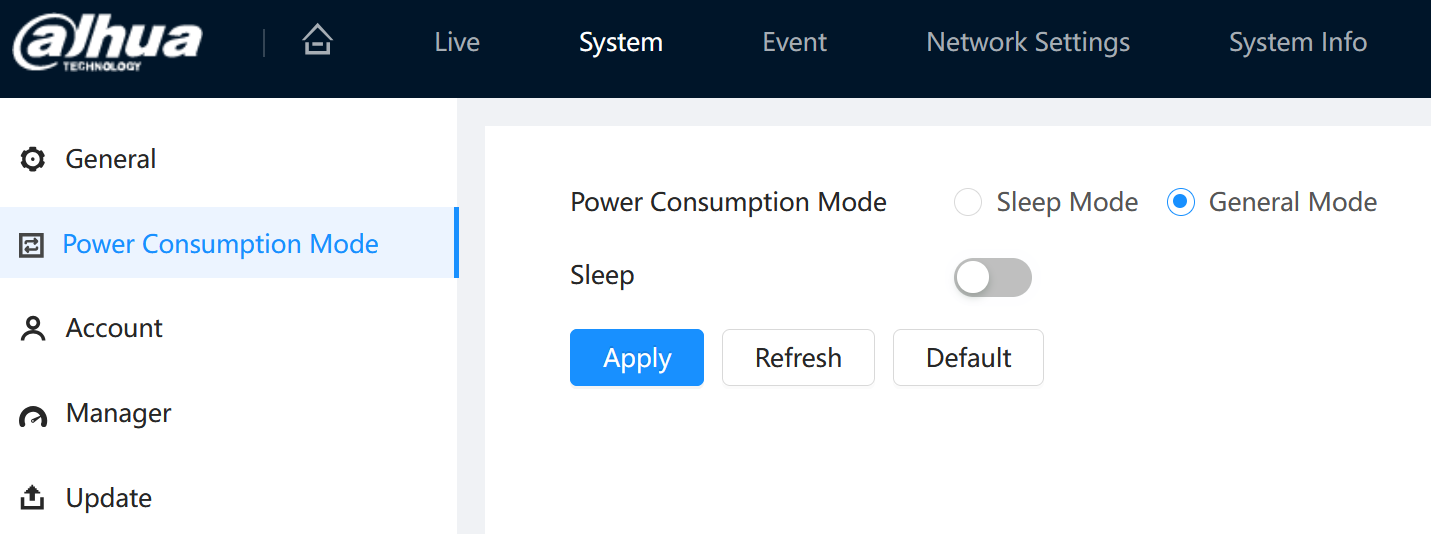Screen dimensions: 1431x534
Task: Click the General gear icon
Action: coord(33,159)
